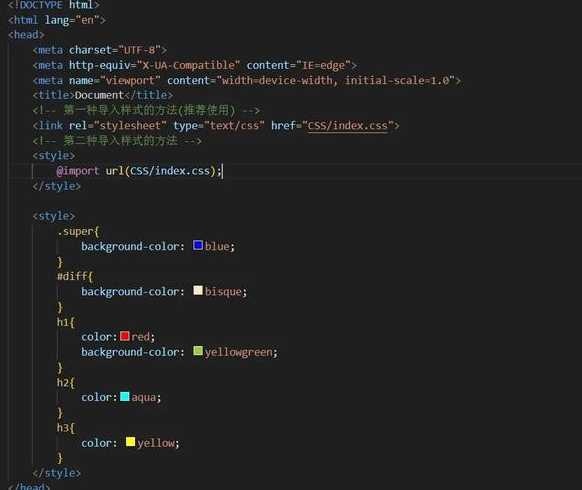Click the h3 selector line

66,428
